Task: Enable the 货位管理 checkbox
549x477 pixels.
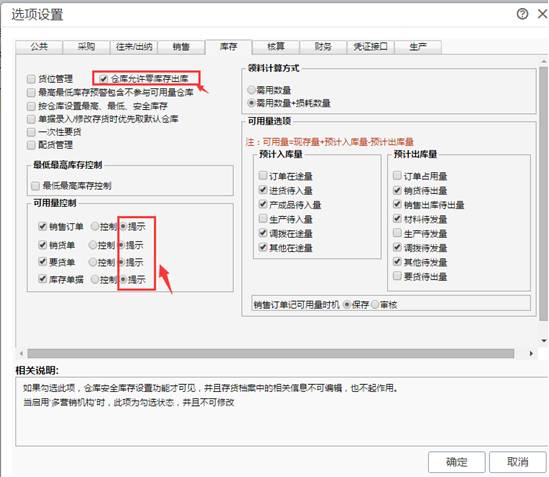Action: tap(31, 79)
